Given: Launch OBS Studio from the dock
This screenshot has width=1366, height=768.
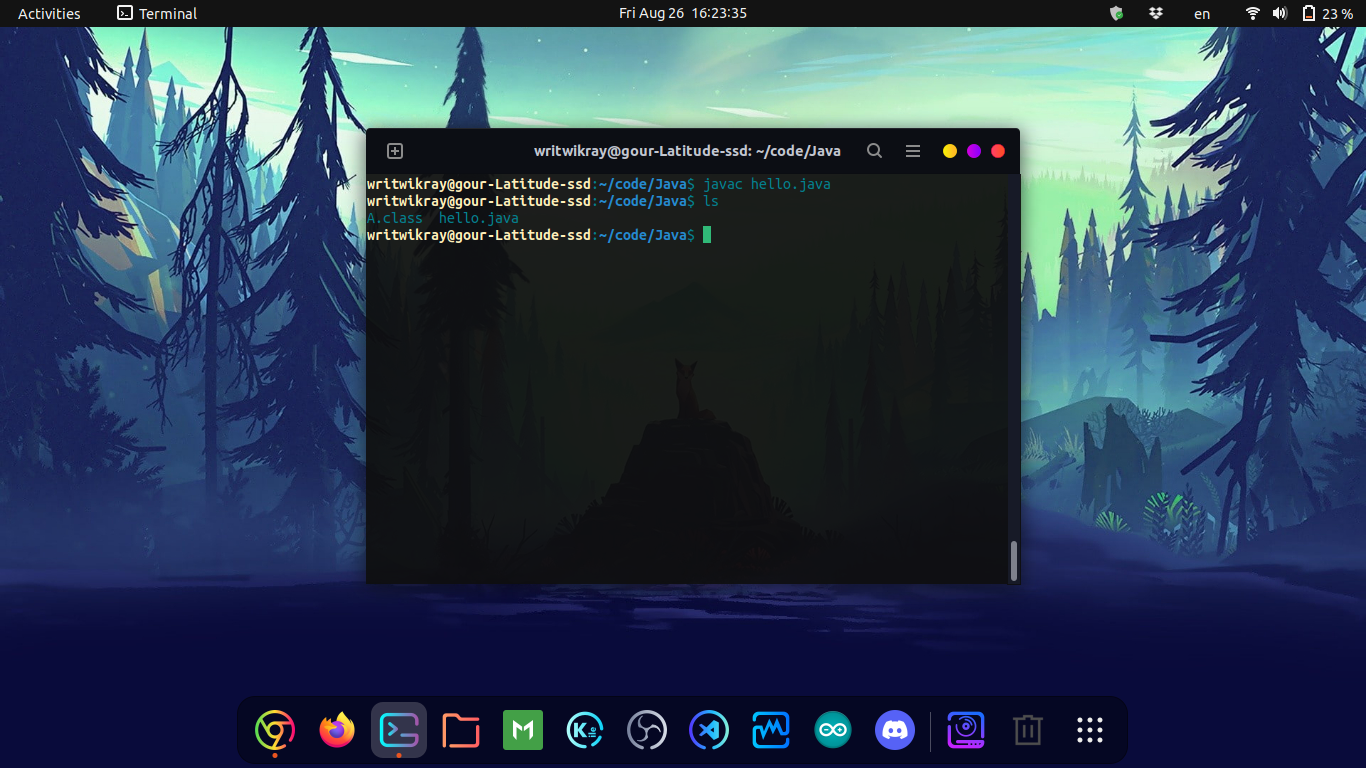Looking at the screenshot, I should tap(647, 730).
